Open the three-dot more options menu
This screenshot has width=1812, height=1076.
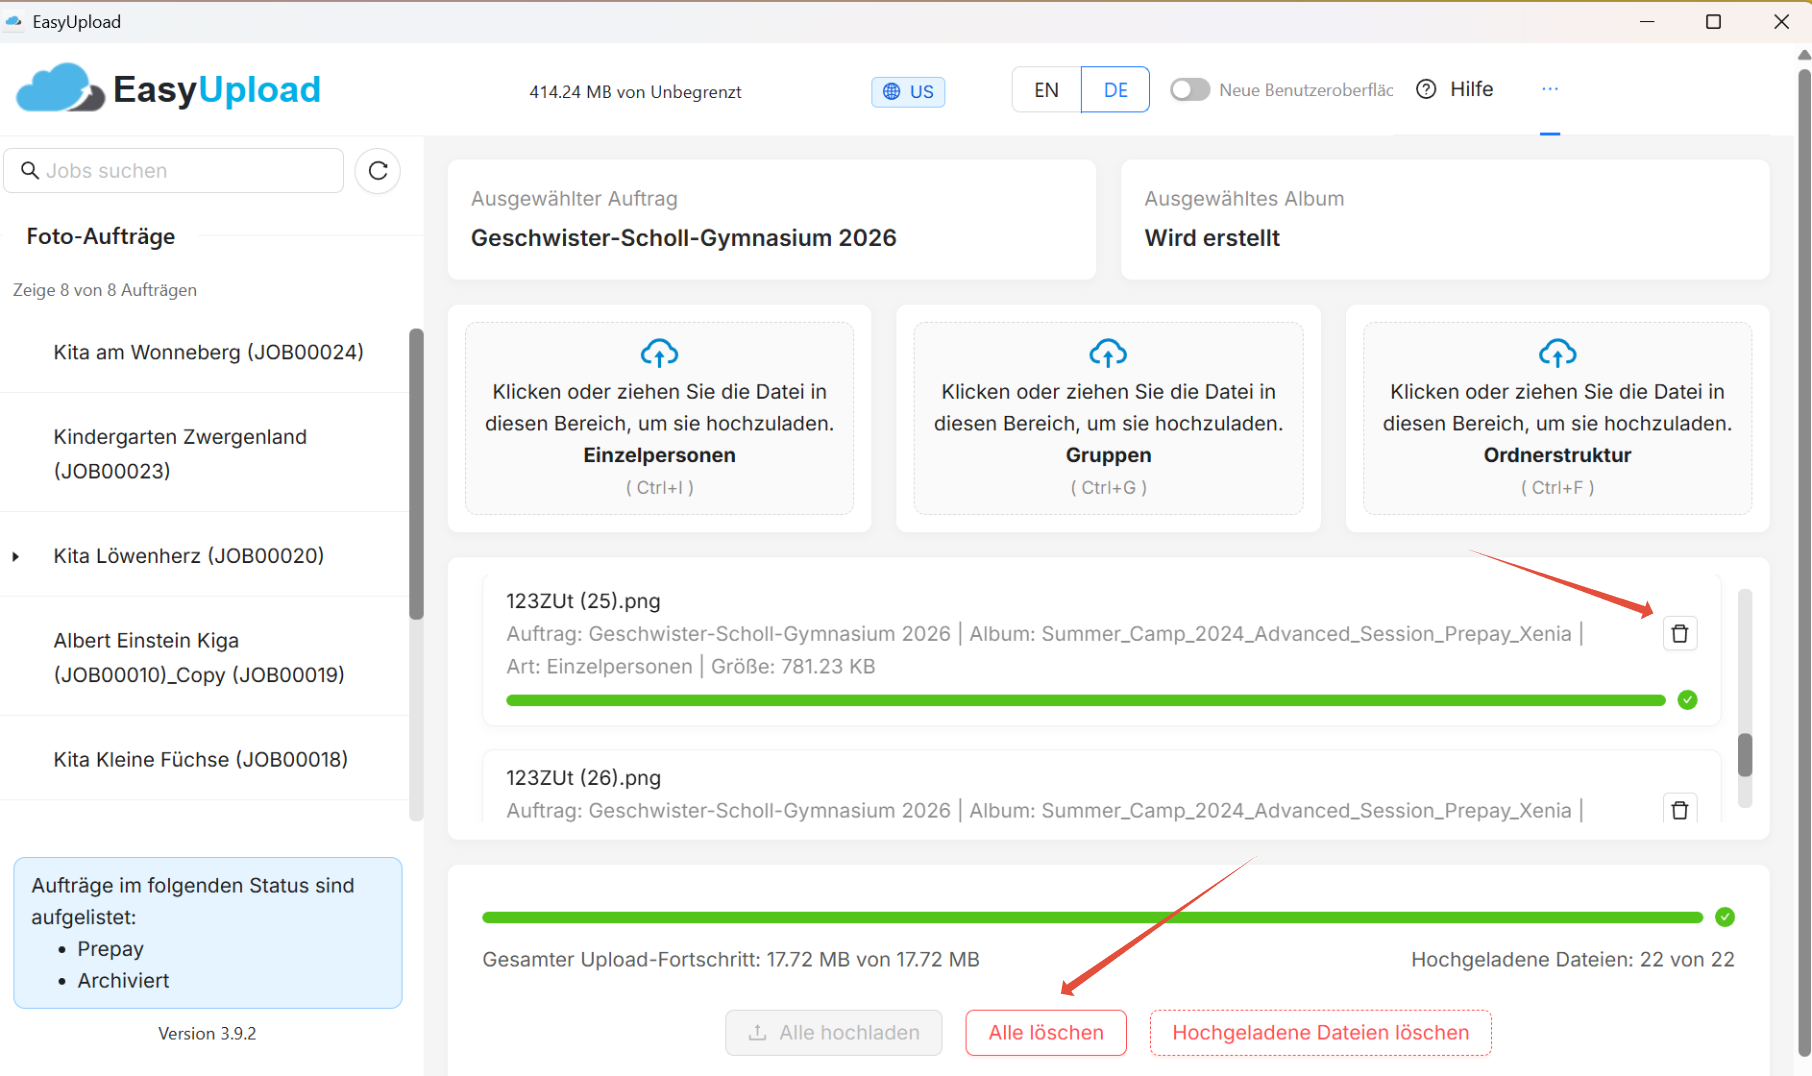[1550, 89]
